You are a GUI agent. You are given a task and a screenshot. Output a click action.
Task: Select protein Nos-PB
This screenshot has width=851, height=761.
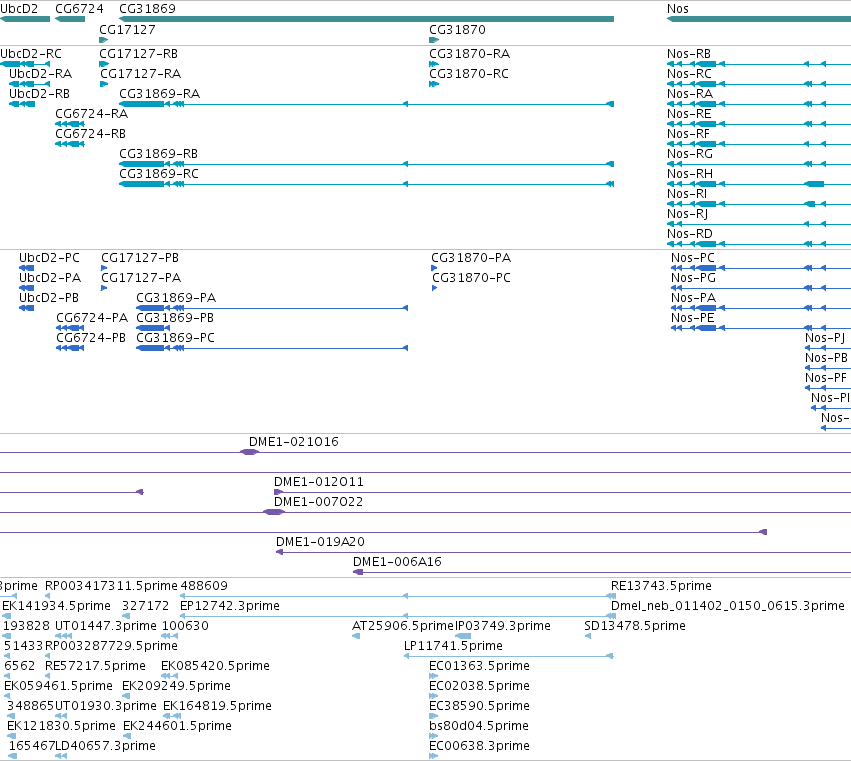click(x=826, y=358)
